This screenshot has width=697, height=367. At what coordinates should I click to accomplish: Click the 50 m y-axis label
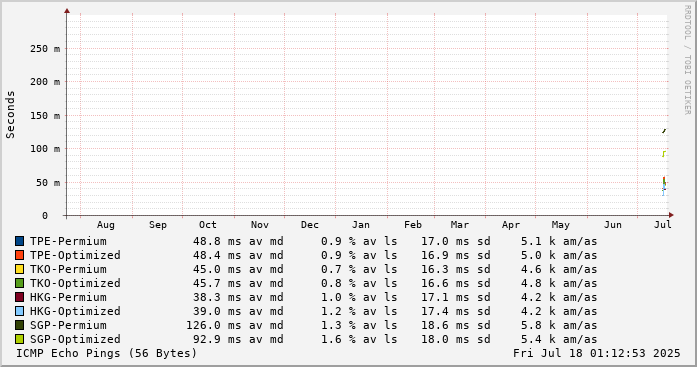48,183
